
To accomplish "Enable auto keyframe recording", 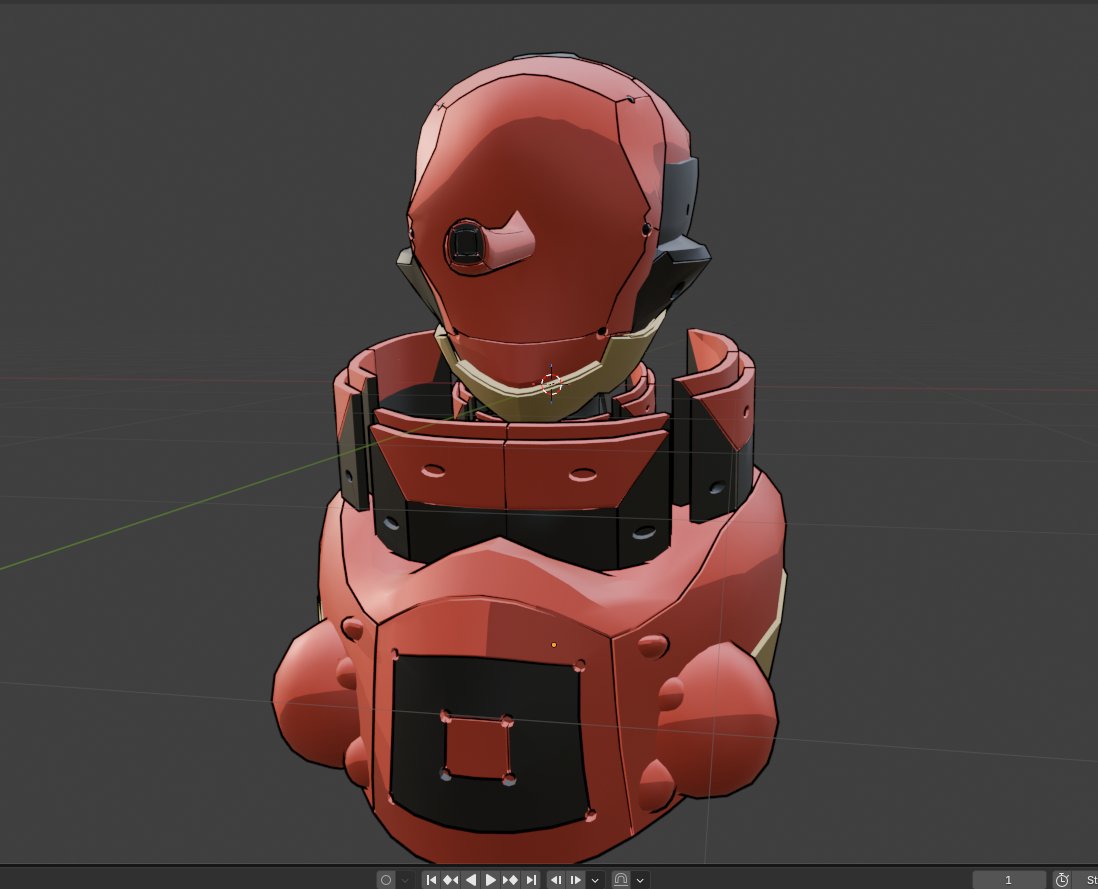I will tap(386, 879).
